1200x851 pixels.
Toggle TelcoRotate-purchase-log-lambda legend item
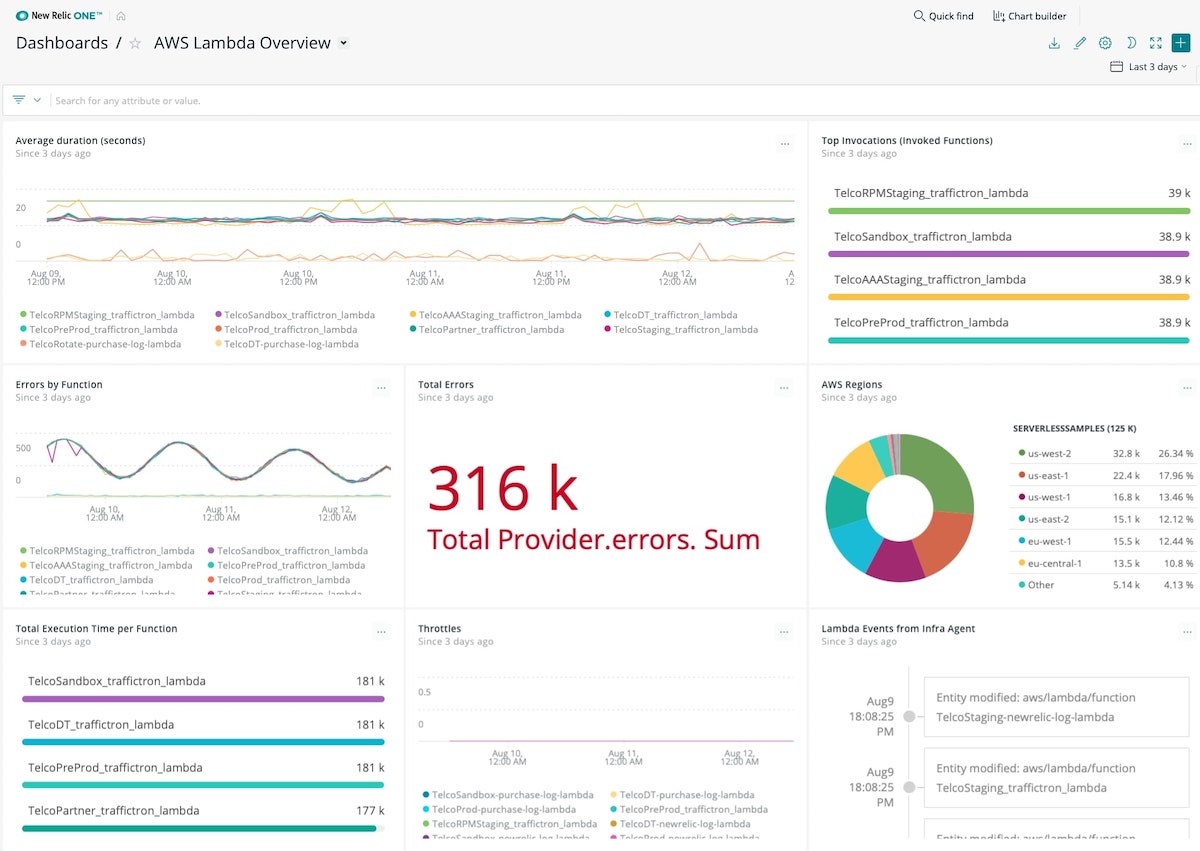click(x=100, y=344)
